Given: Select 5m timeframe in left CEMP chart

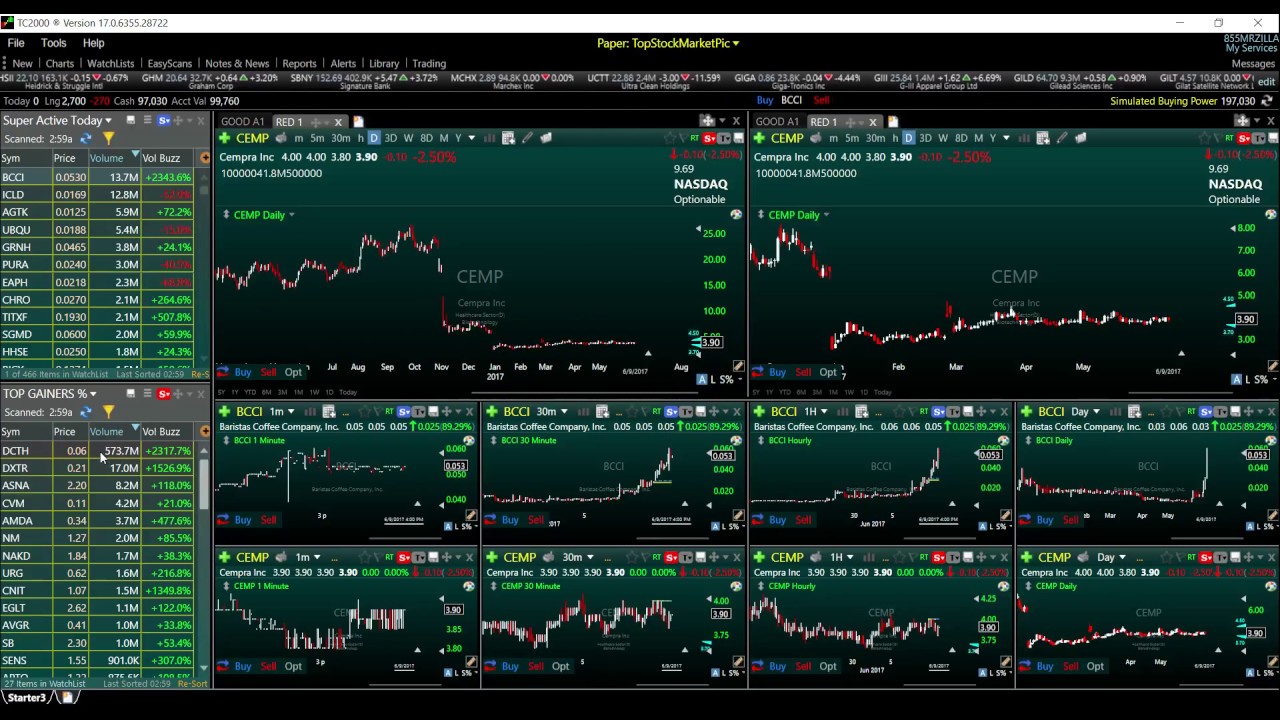Looking at the screenshot, I should point(317,138).
